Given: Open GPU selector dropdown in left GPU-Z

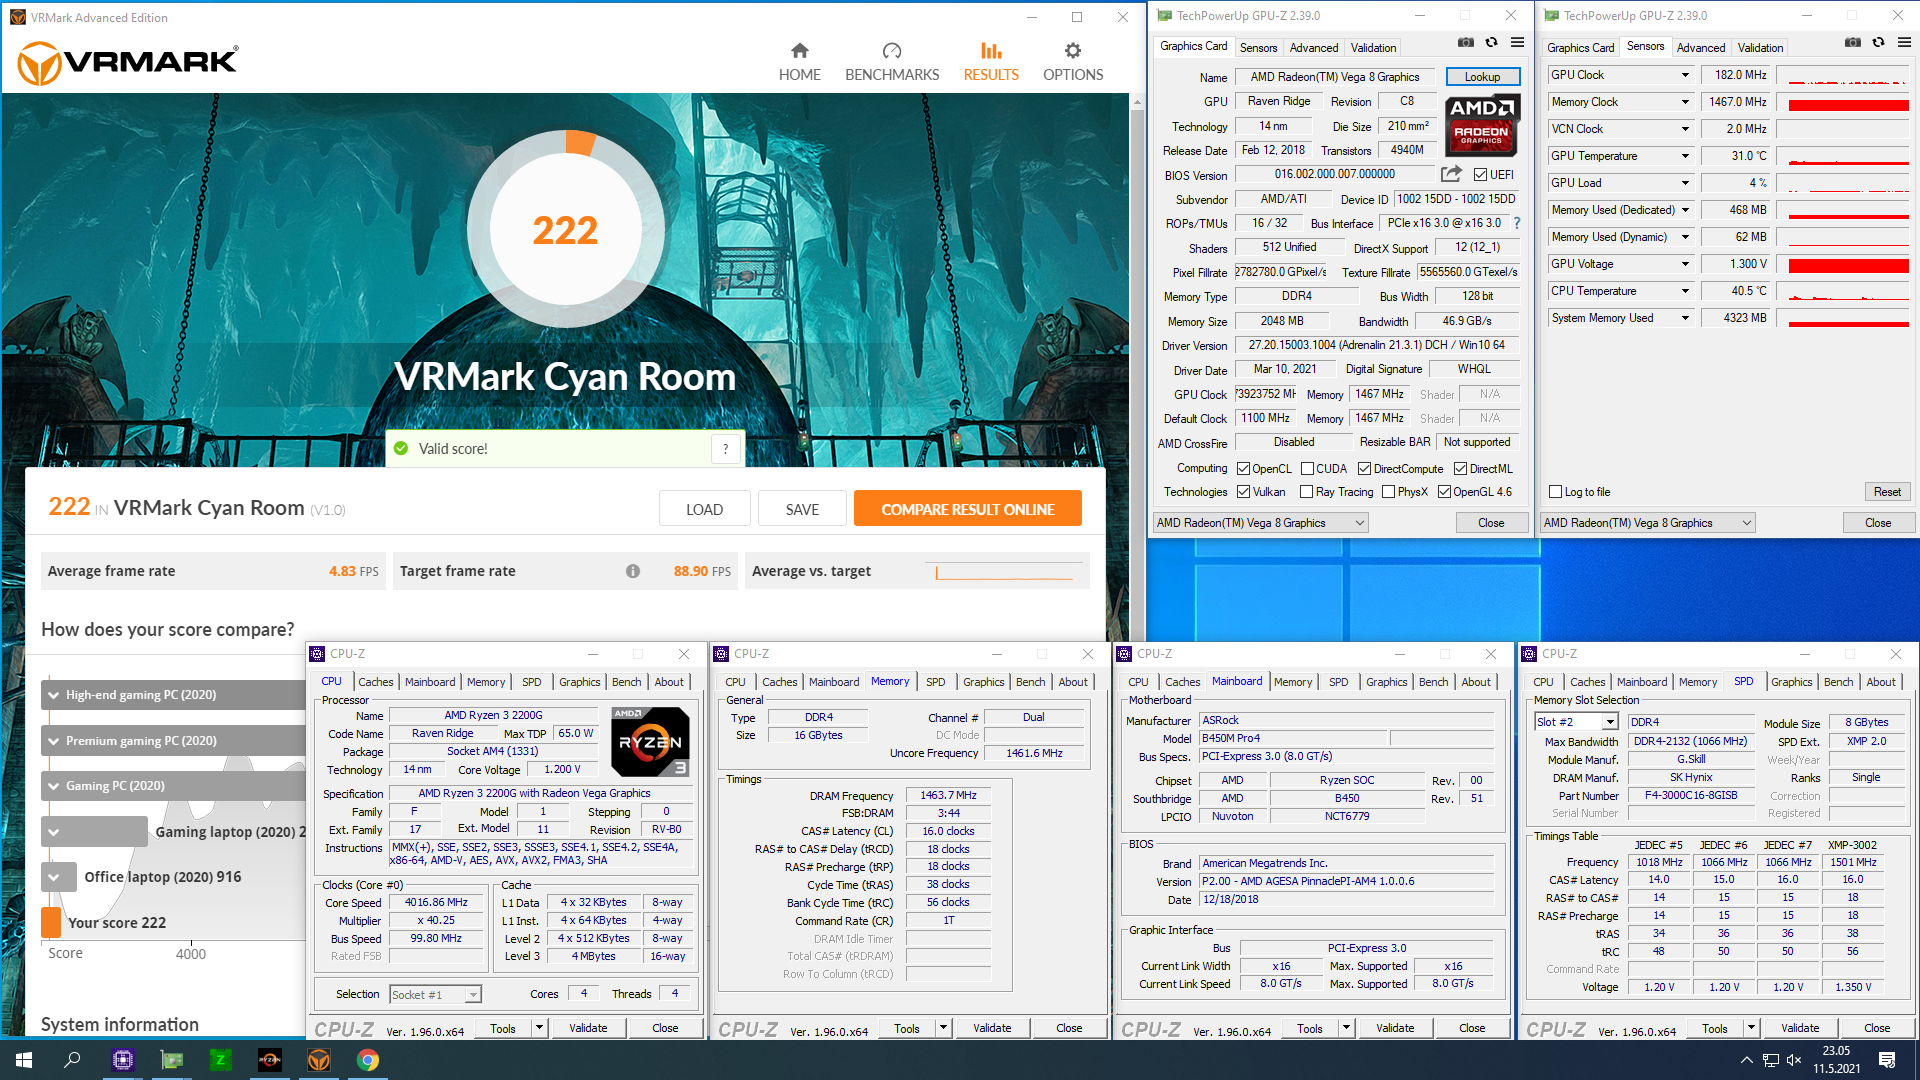Looking at the screenshot, I should pos(1260,523).
